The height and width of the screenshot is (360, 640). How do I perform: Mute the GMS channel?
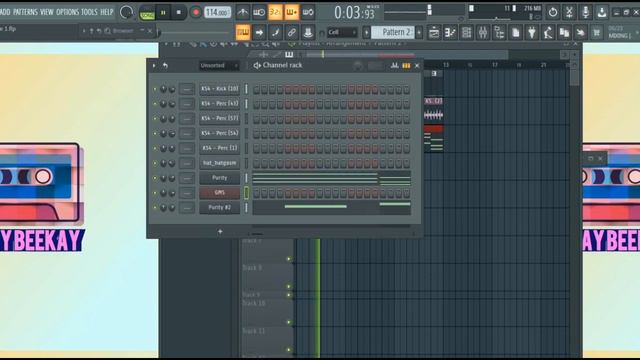[x=155, y=193]
